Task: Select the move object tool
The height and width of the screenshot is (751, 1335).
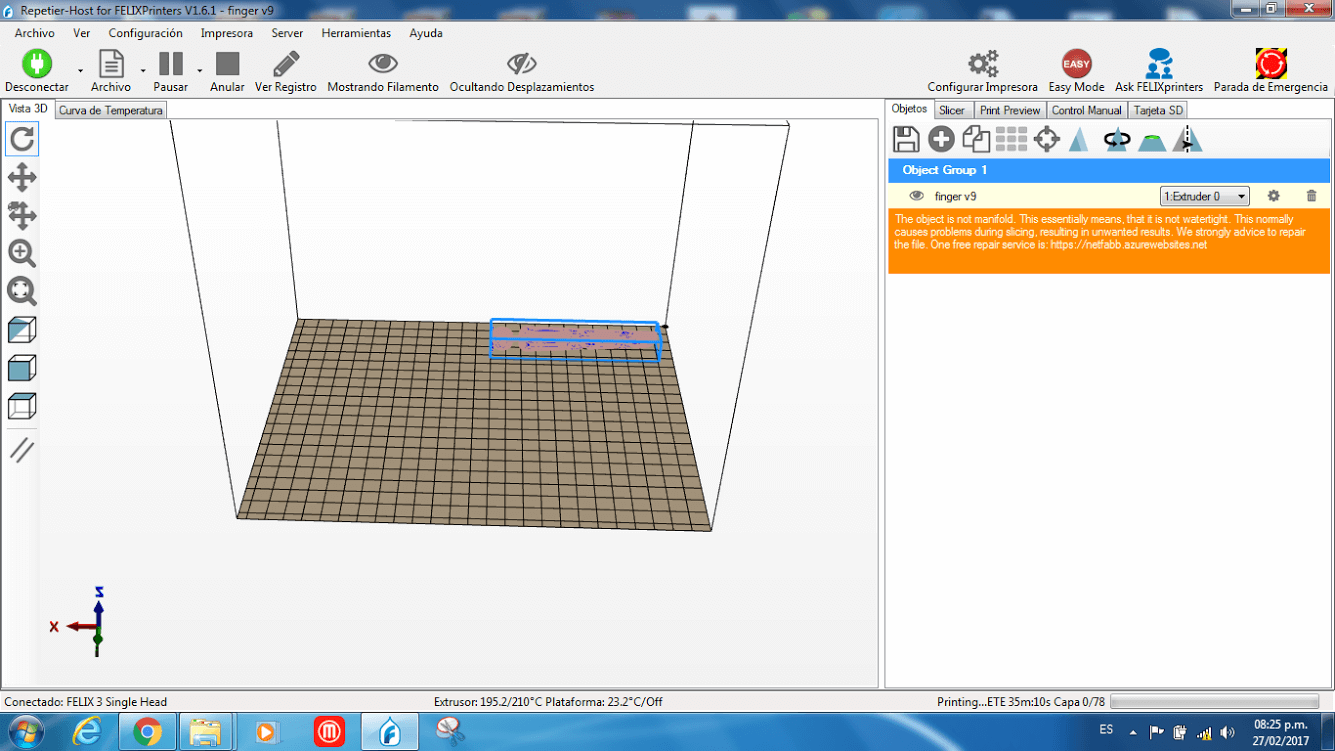Action: click(x=22, y=215)
